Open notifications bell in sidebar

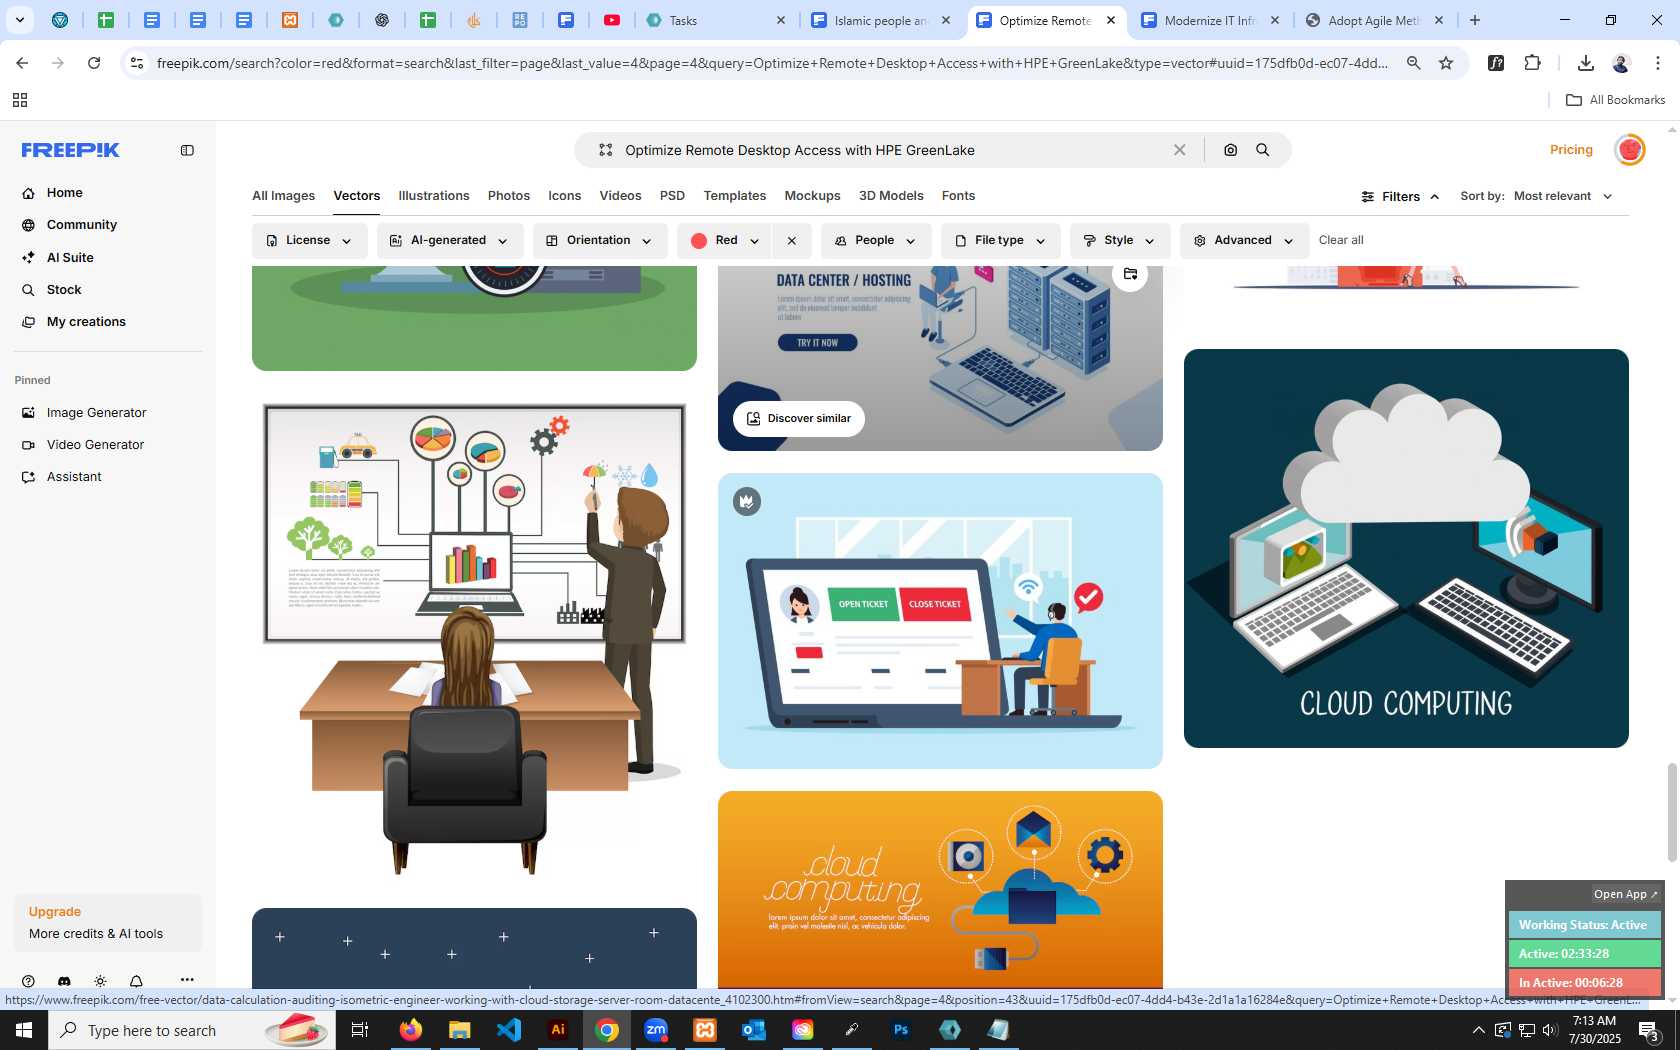(136, 981)
